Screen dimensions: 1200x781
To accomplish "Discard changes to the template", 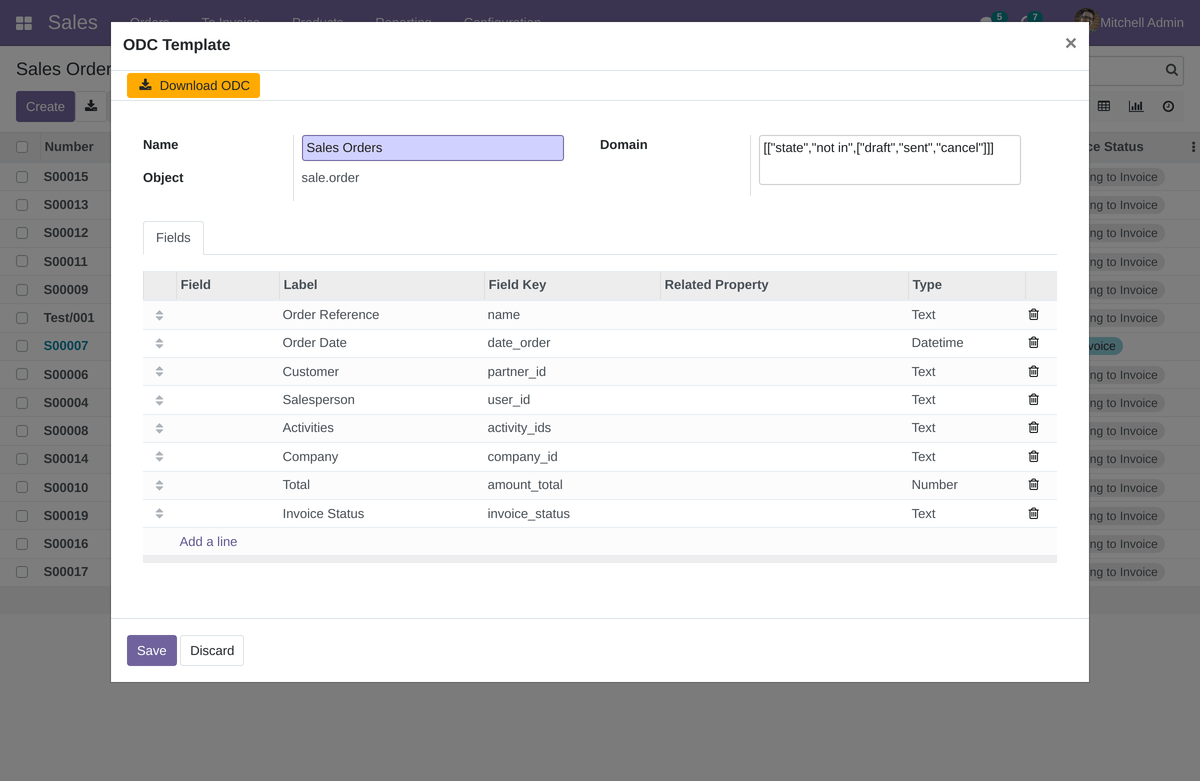I will coord(212,650).
